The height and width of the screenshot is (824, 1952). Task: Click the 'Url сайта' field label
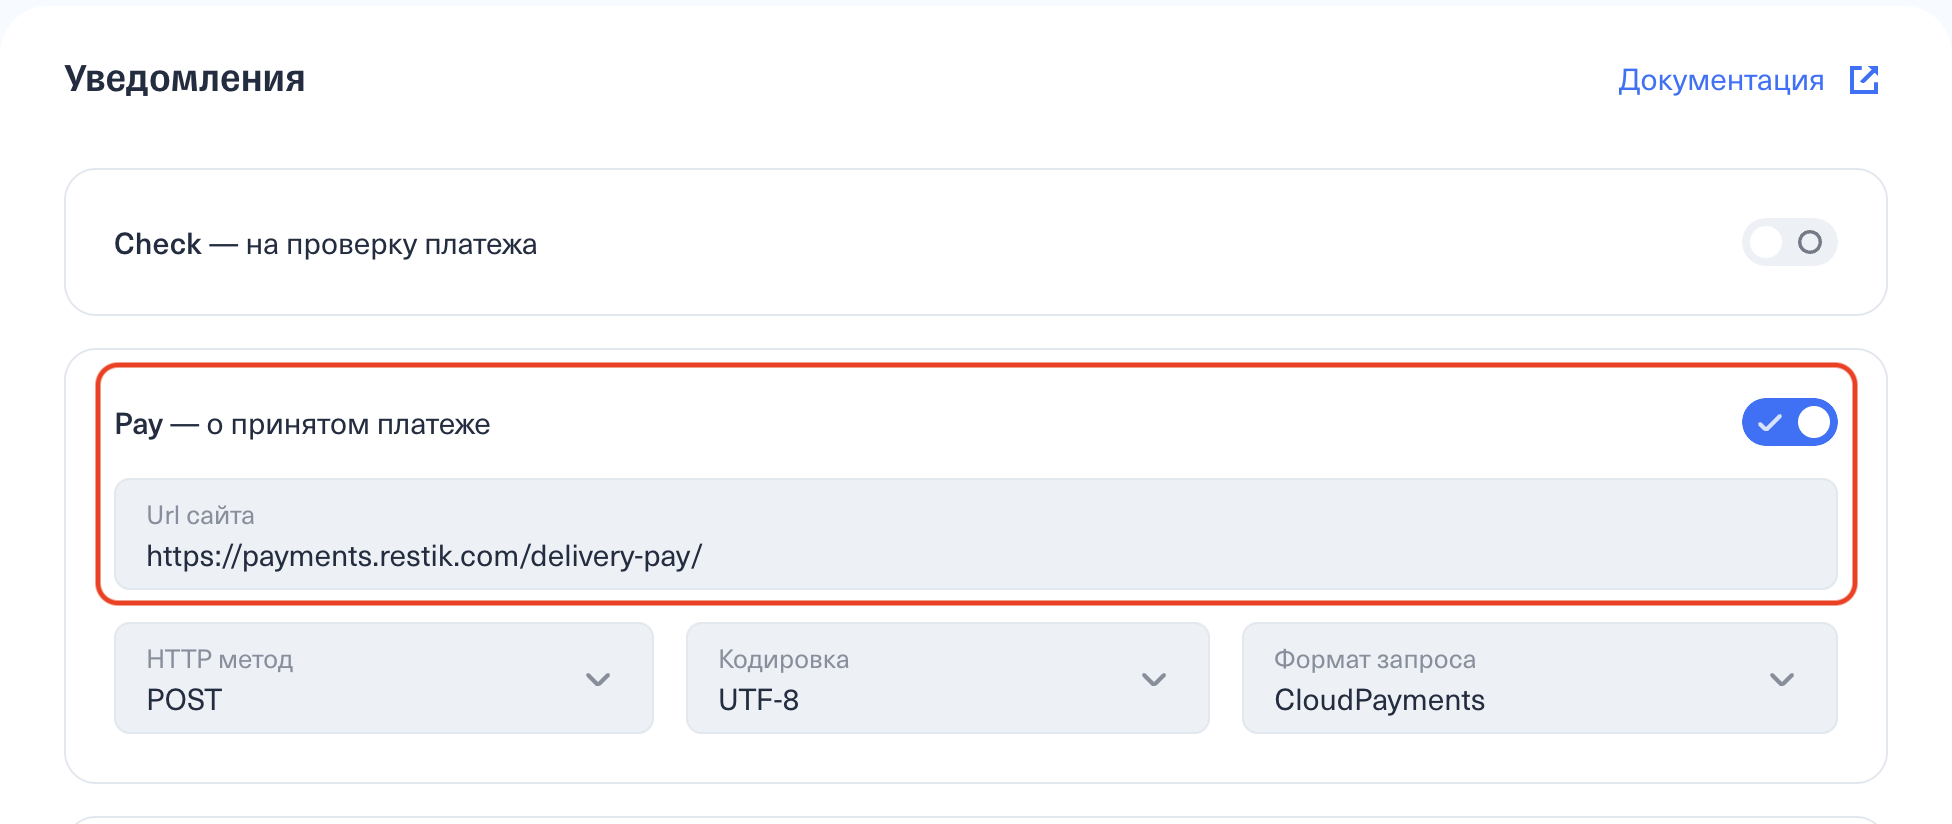tap(200, 515)
